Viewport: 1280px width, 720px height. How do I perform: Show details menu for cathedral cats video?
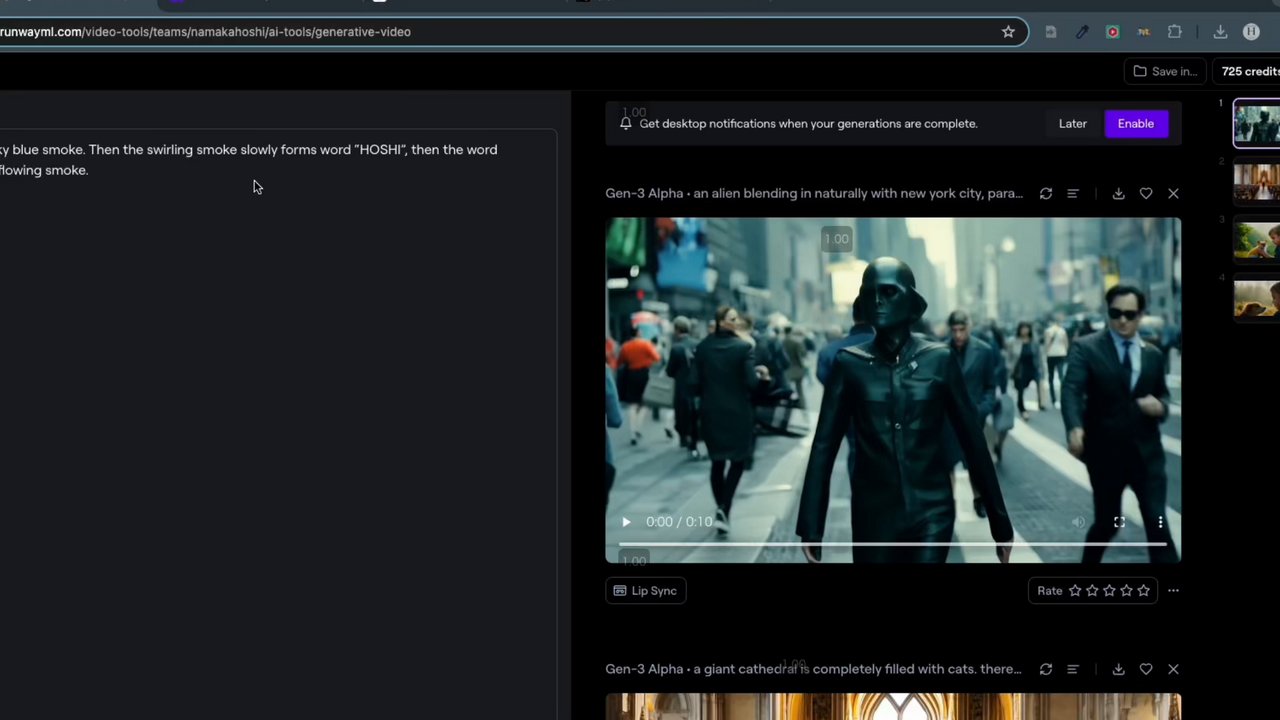[1073, 669]
